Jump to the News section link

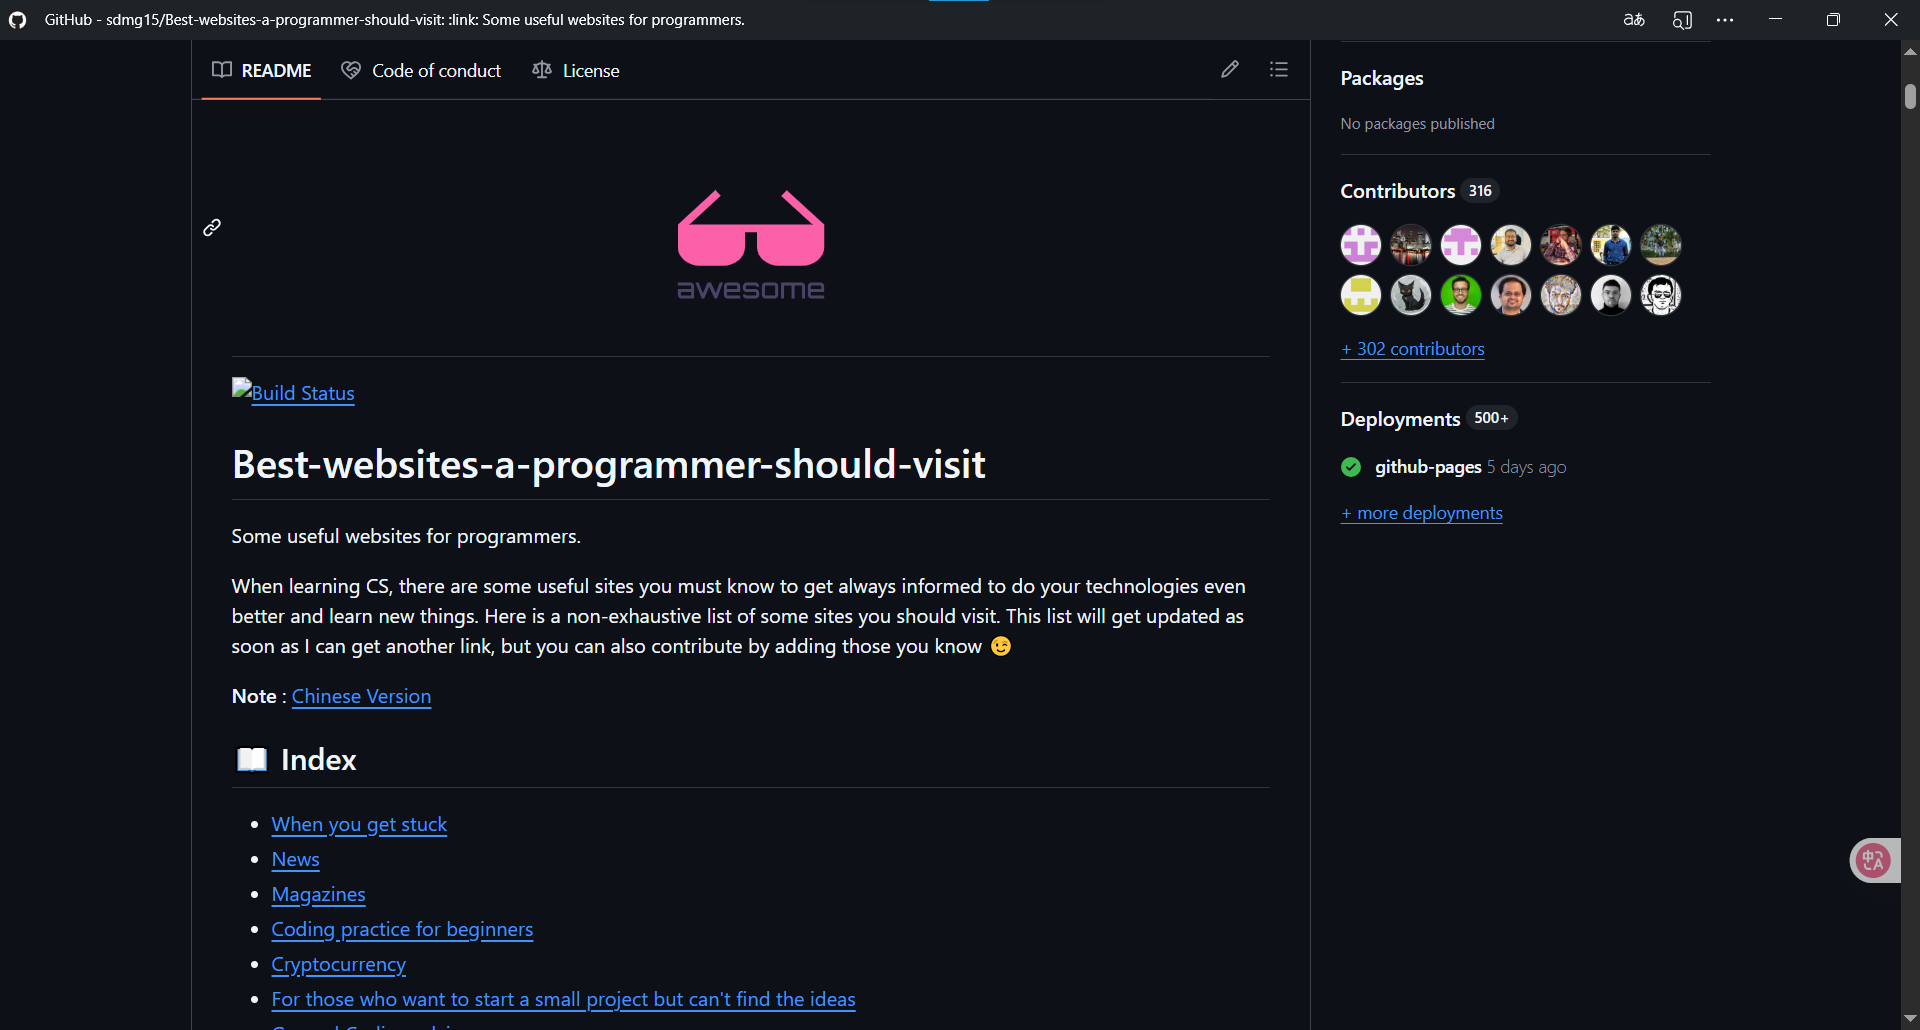295,859
